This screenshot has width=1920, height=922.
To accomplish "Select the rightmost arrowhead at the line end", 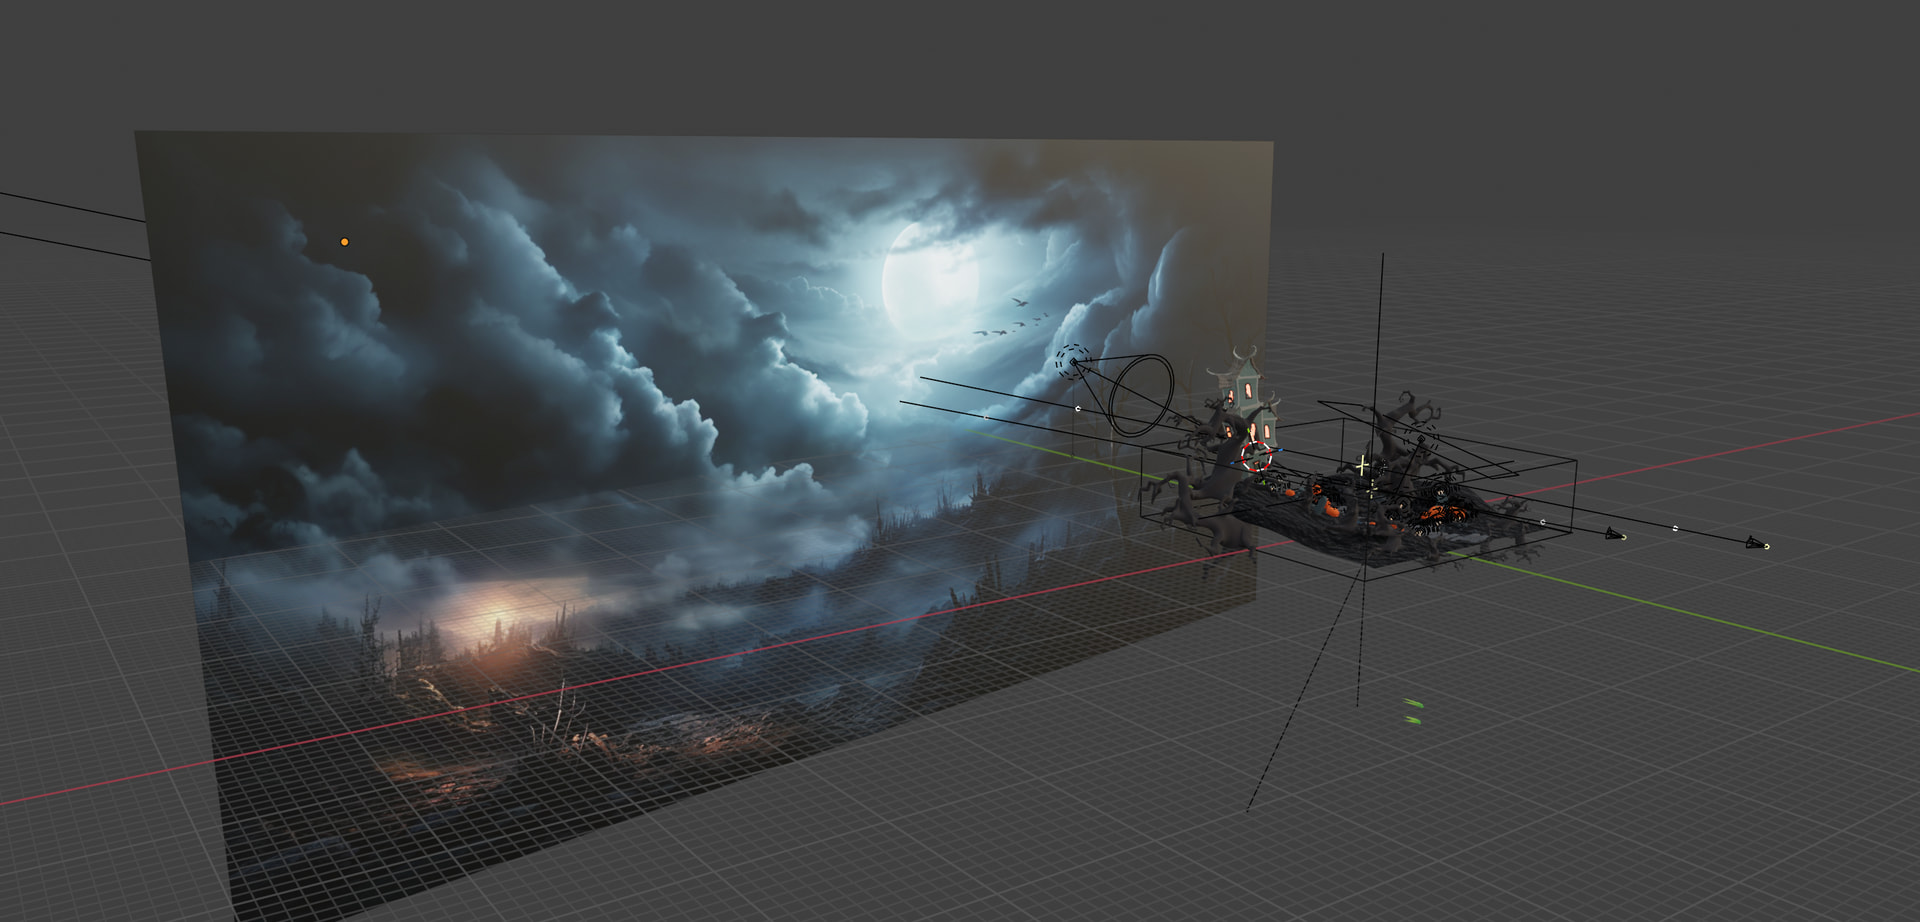I will pos(1756,543).
